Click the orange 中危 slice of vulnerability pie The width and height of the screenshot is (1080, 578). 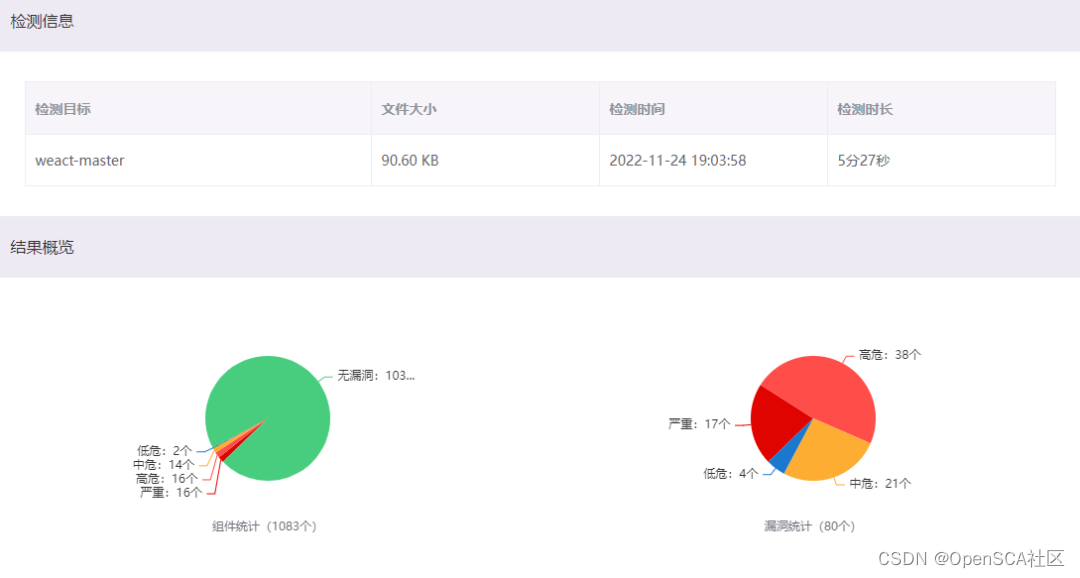tap(830, 451)
